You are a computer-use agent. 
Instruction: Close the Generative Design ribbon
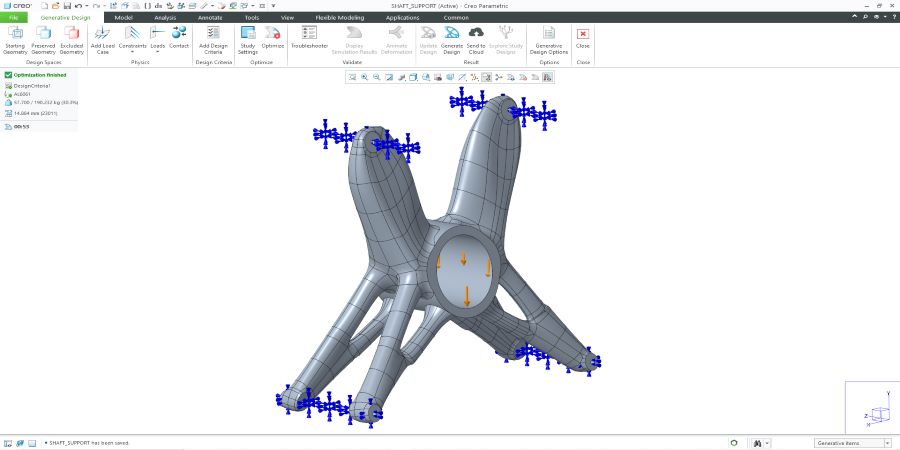point(583,39)
